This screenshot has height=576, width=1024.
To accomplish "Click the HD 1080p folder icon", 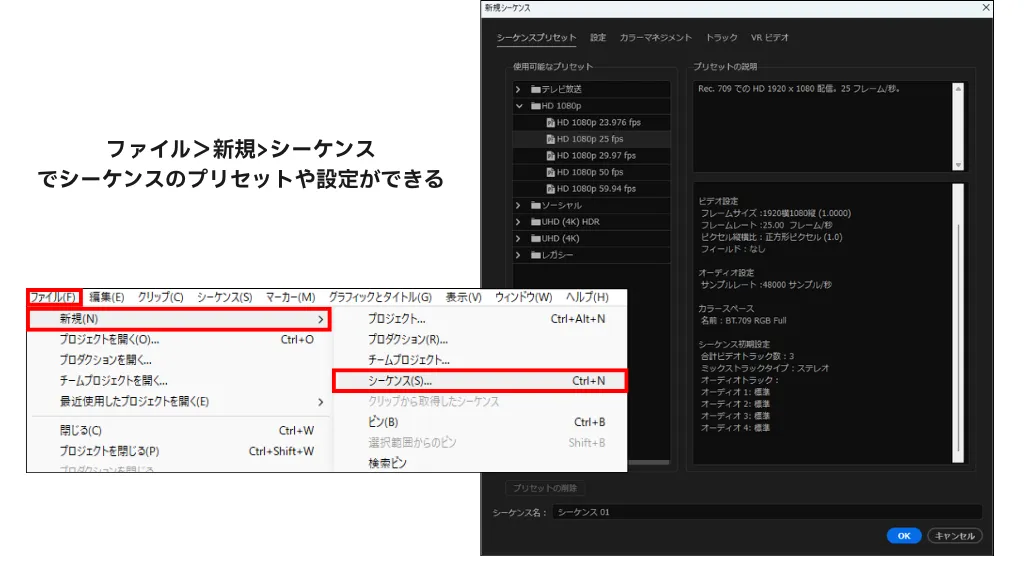I will tap(536, 106).
